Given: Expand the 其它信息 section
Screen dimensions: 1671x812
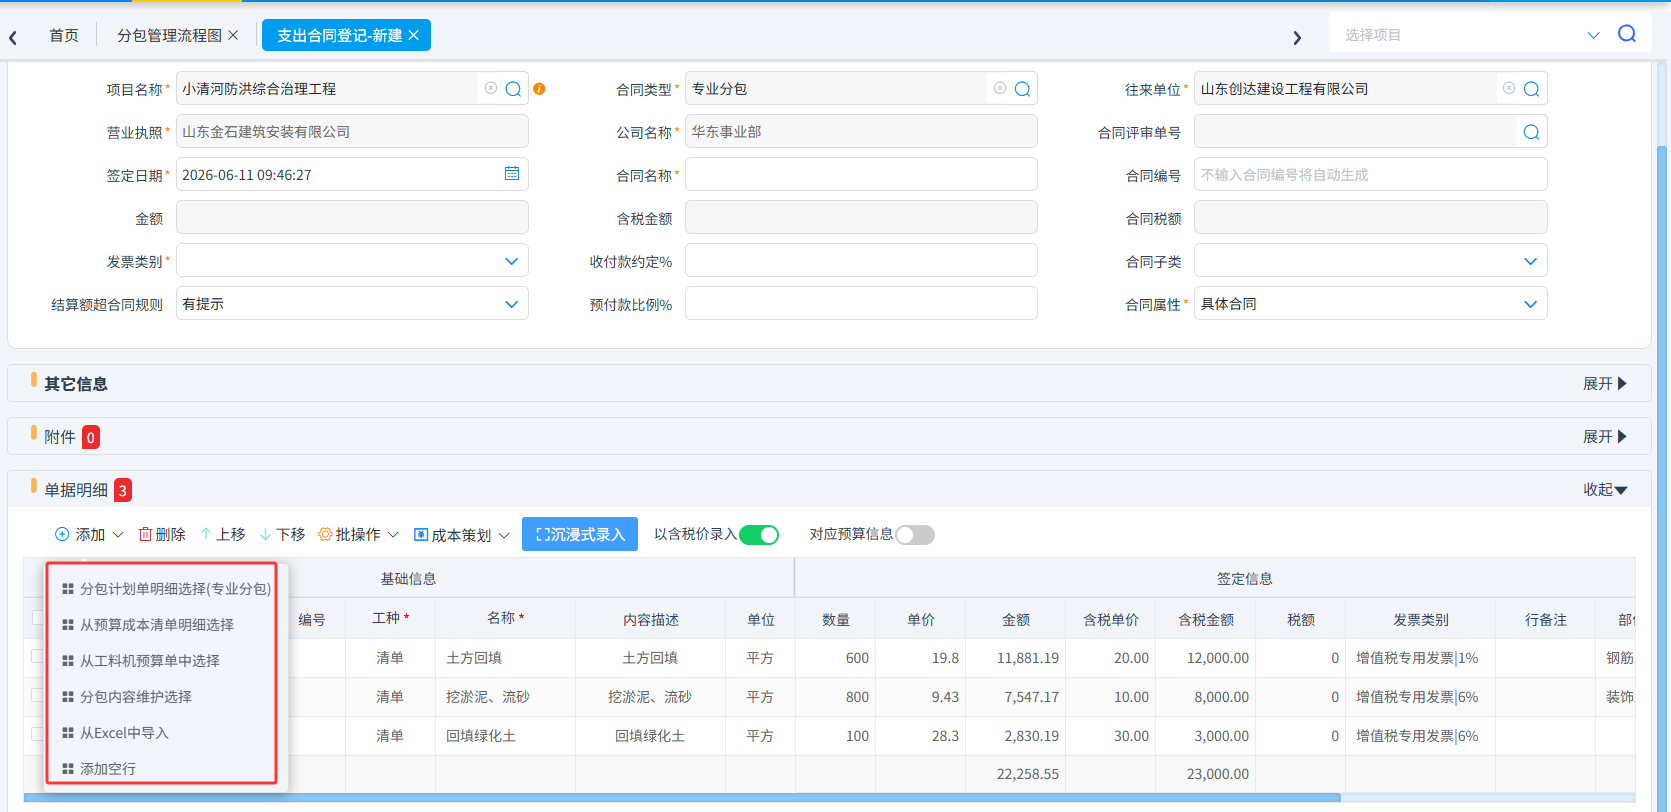Looking at the screenshot, I should 1605,384.
